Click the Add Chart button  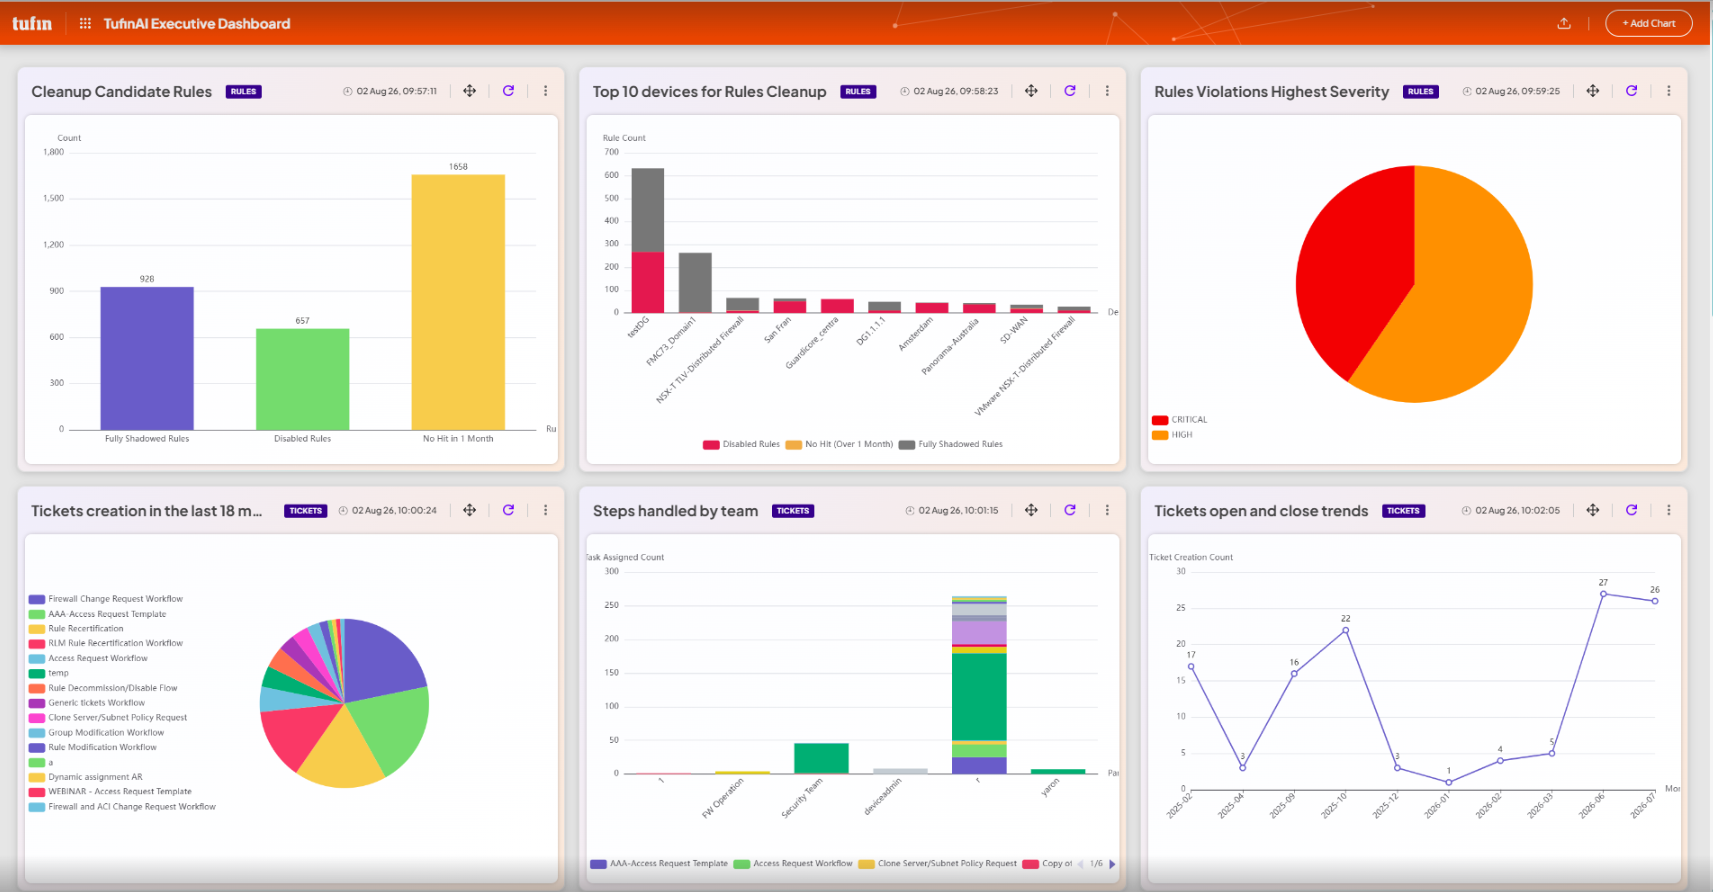1648,23
